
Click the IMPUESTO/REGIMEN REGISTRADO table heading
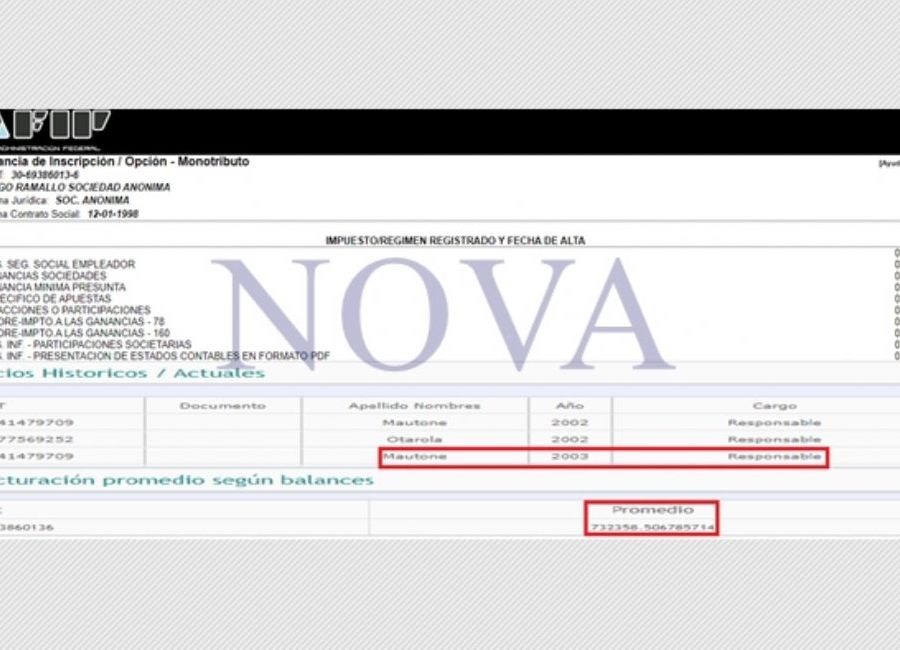click(455, 240)
